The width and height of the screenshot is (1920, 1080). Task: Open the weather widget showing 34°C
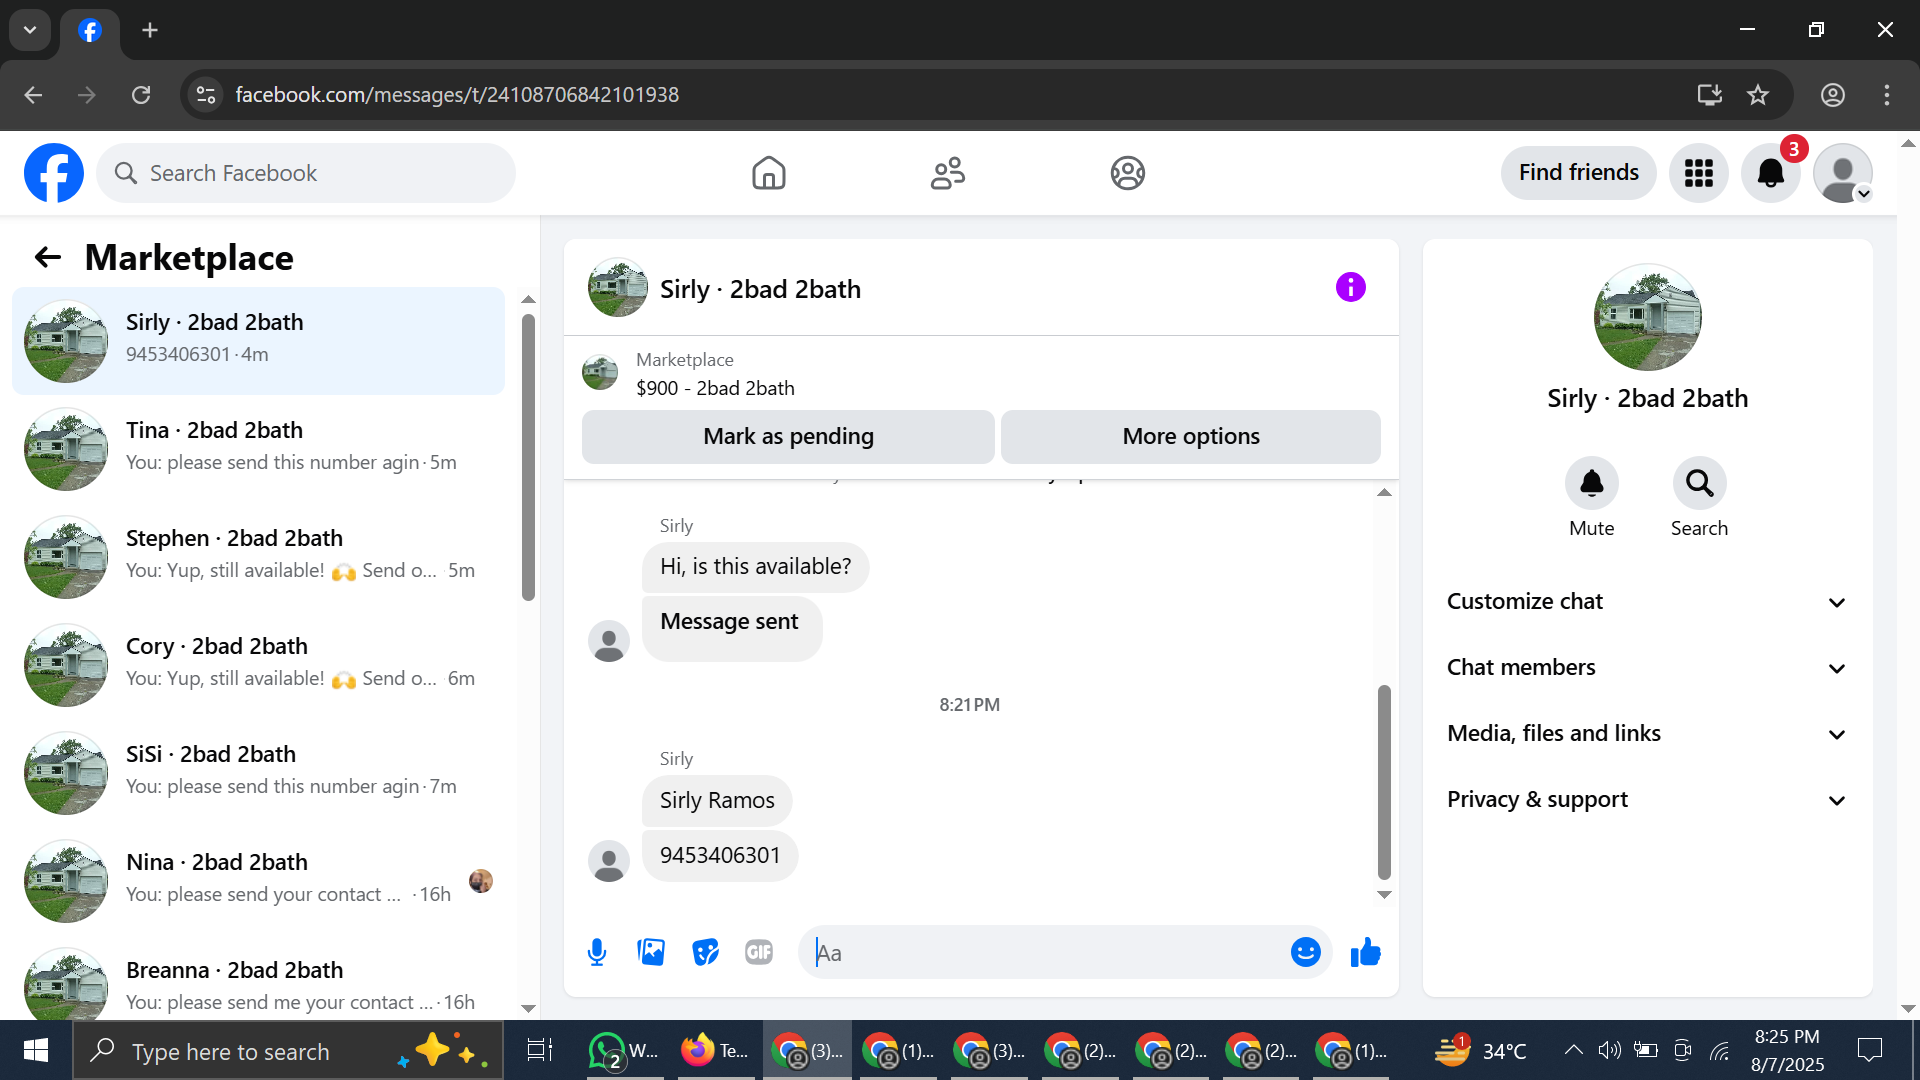point(1481,1050)
